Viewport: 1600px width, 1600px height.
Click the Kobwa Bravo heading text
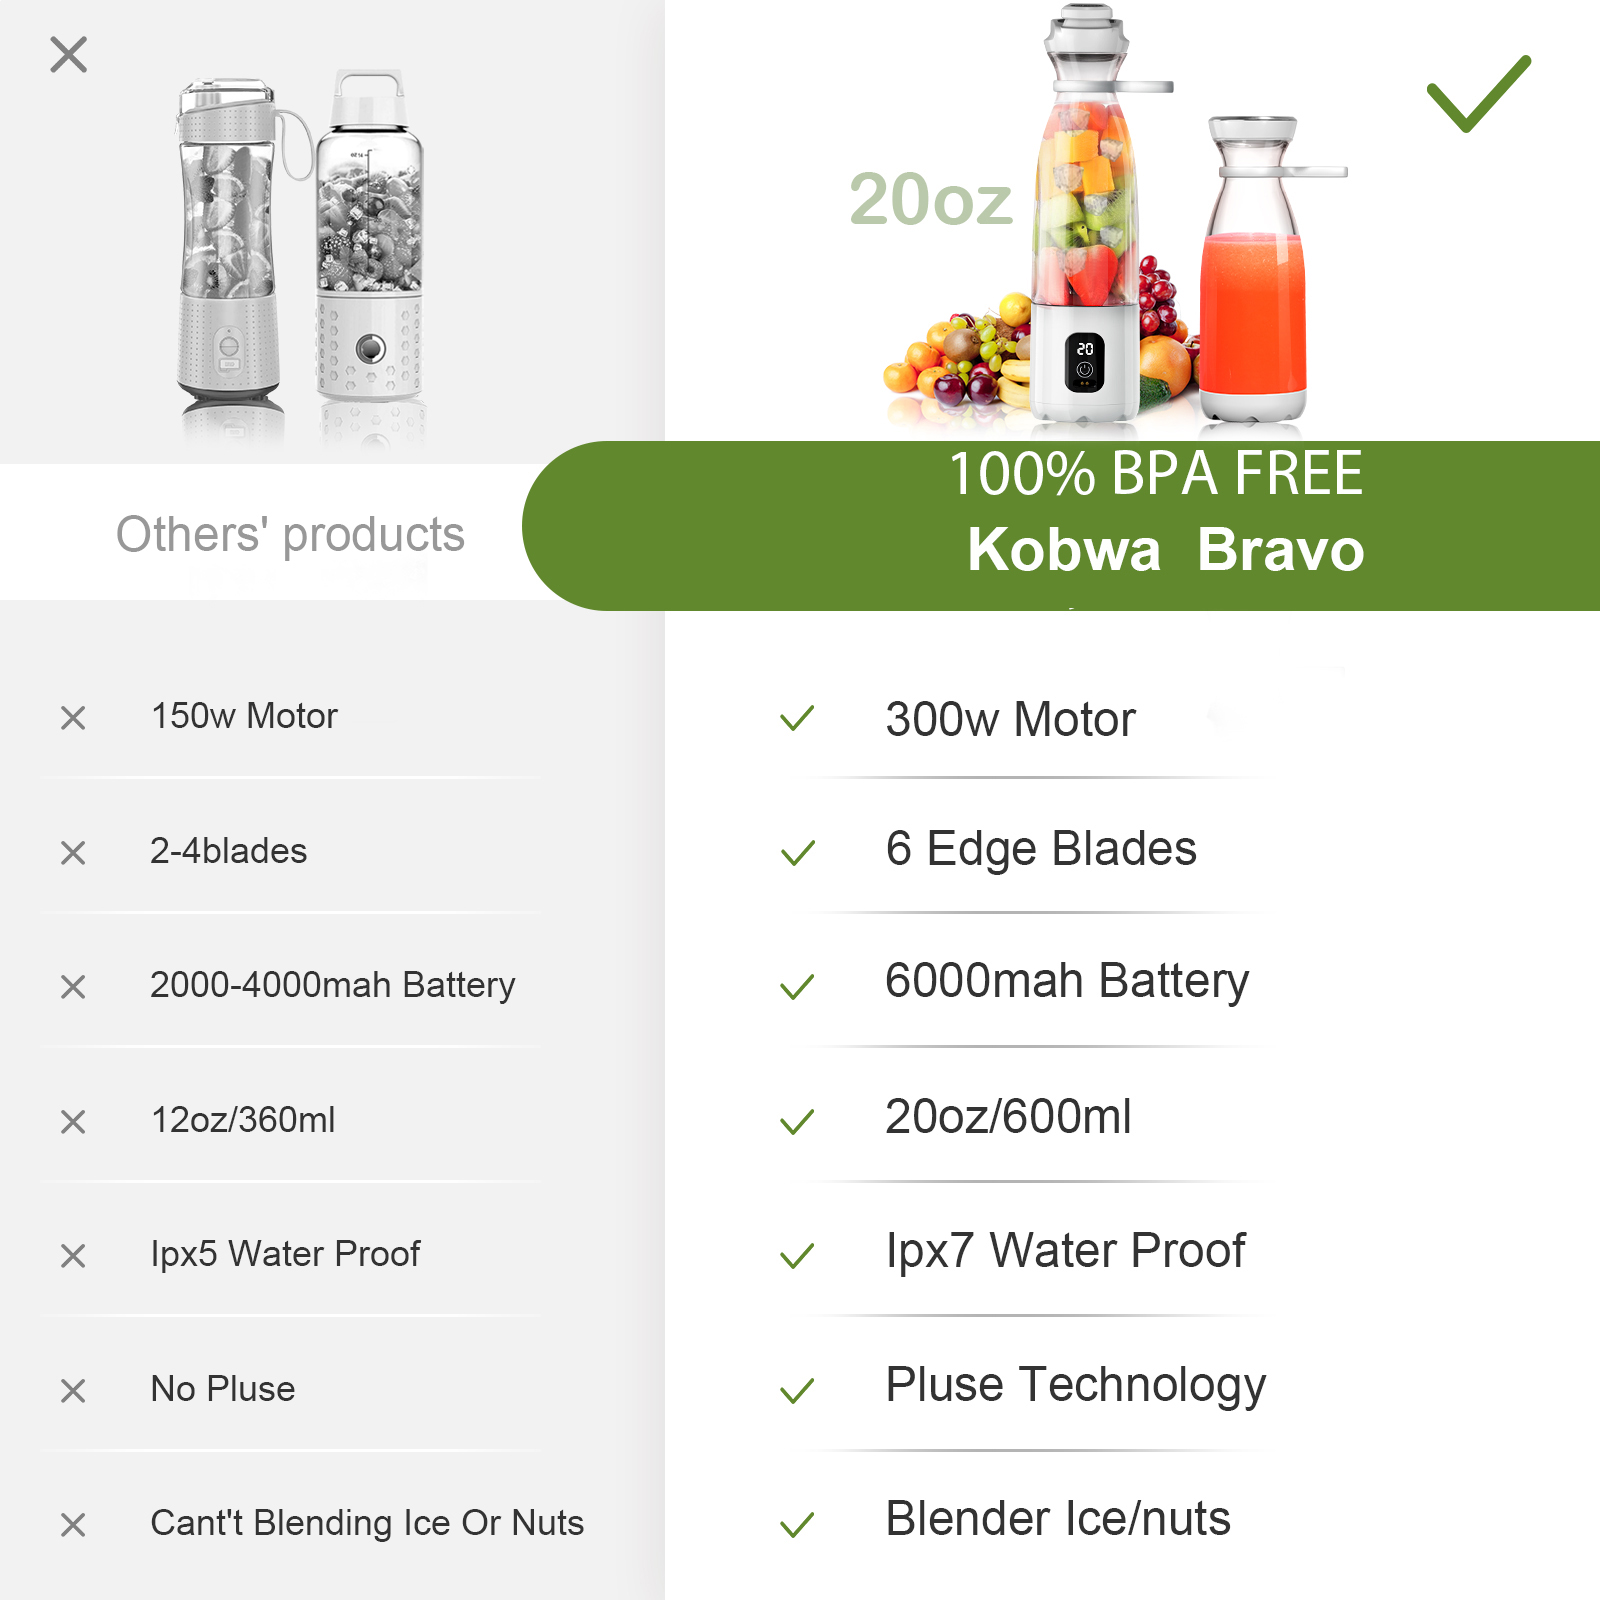[1165, 550]
